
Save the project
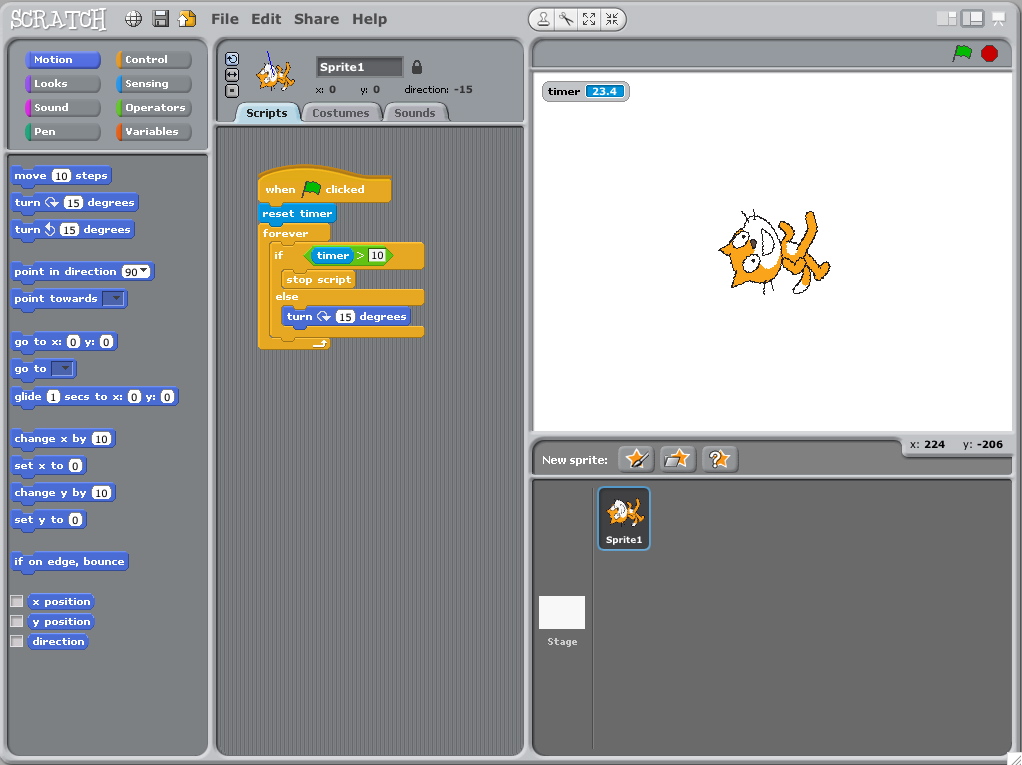point(160,18)
